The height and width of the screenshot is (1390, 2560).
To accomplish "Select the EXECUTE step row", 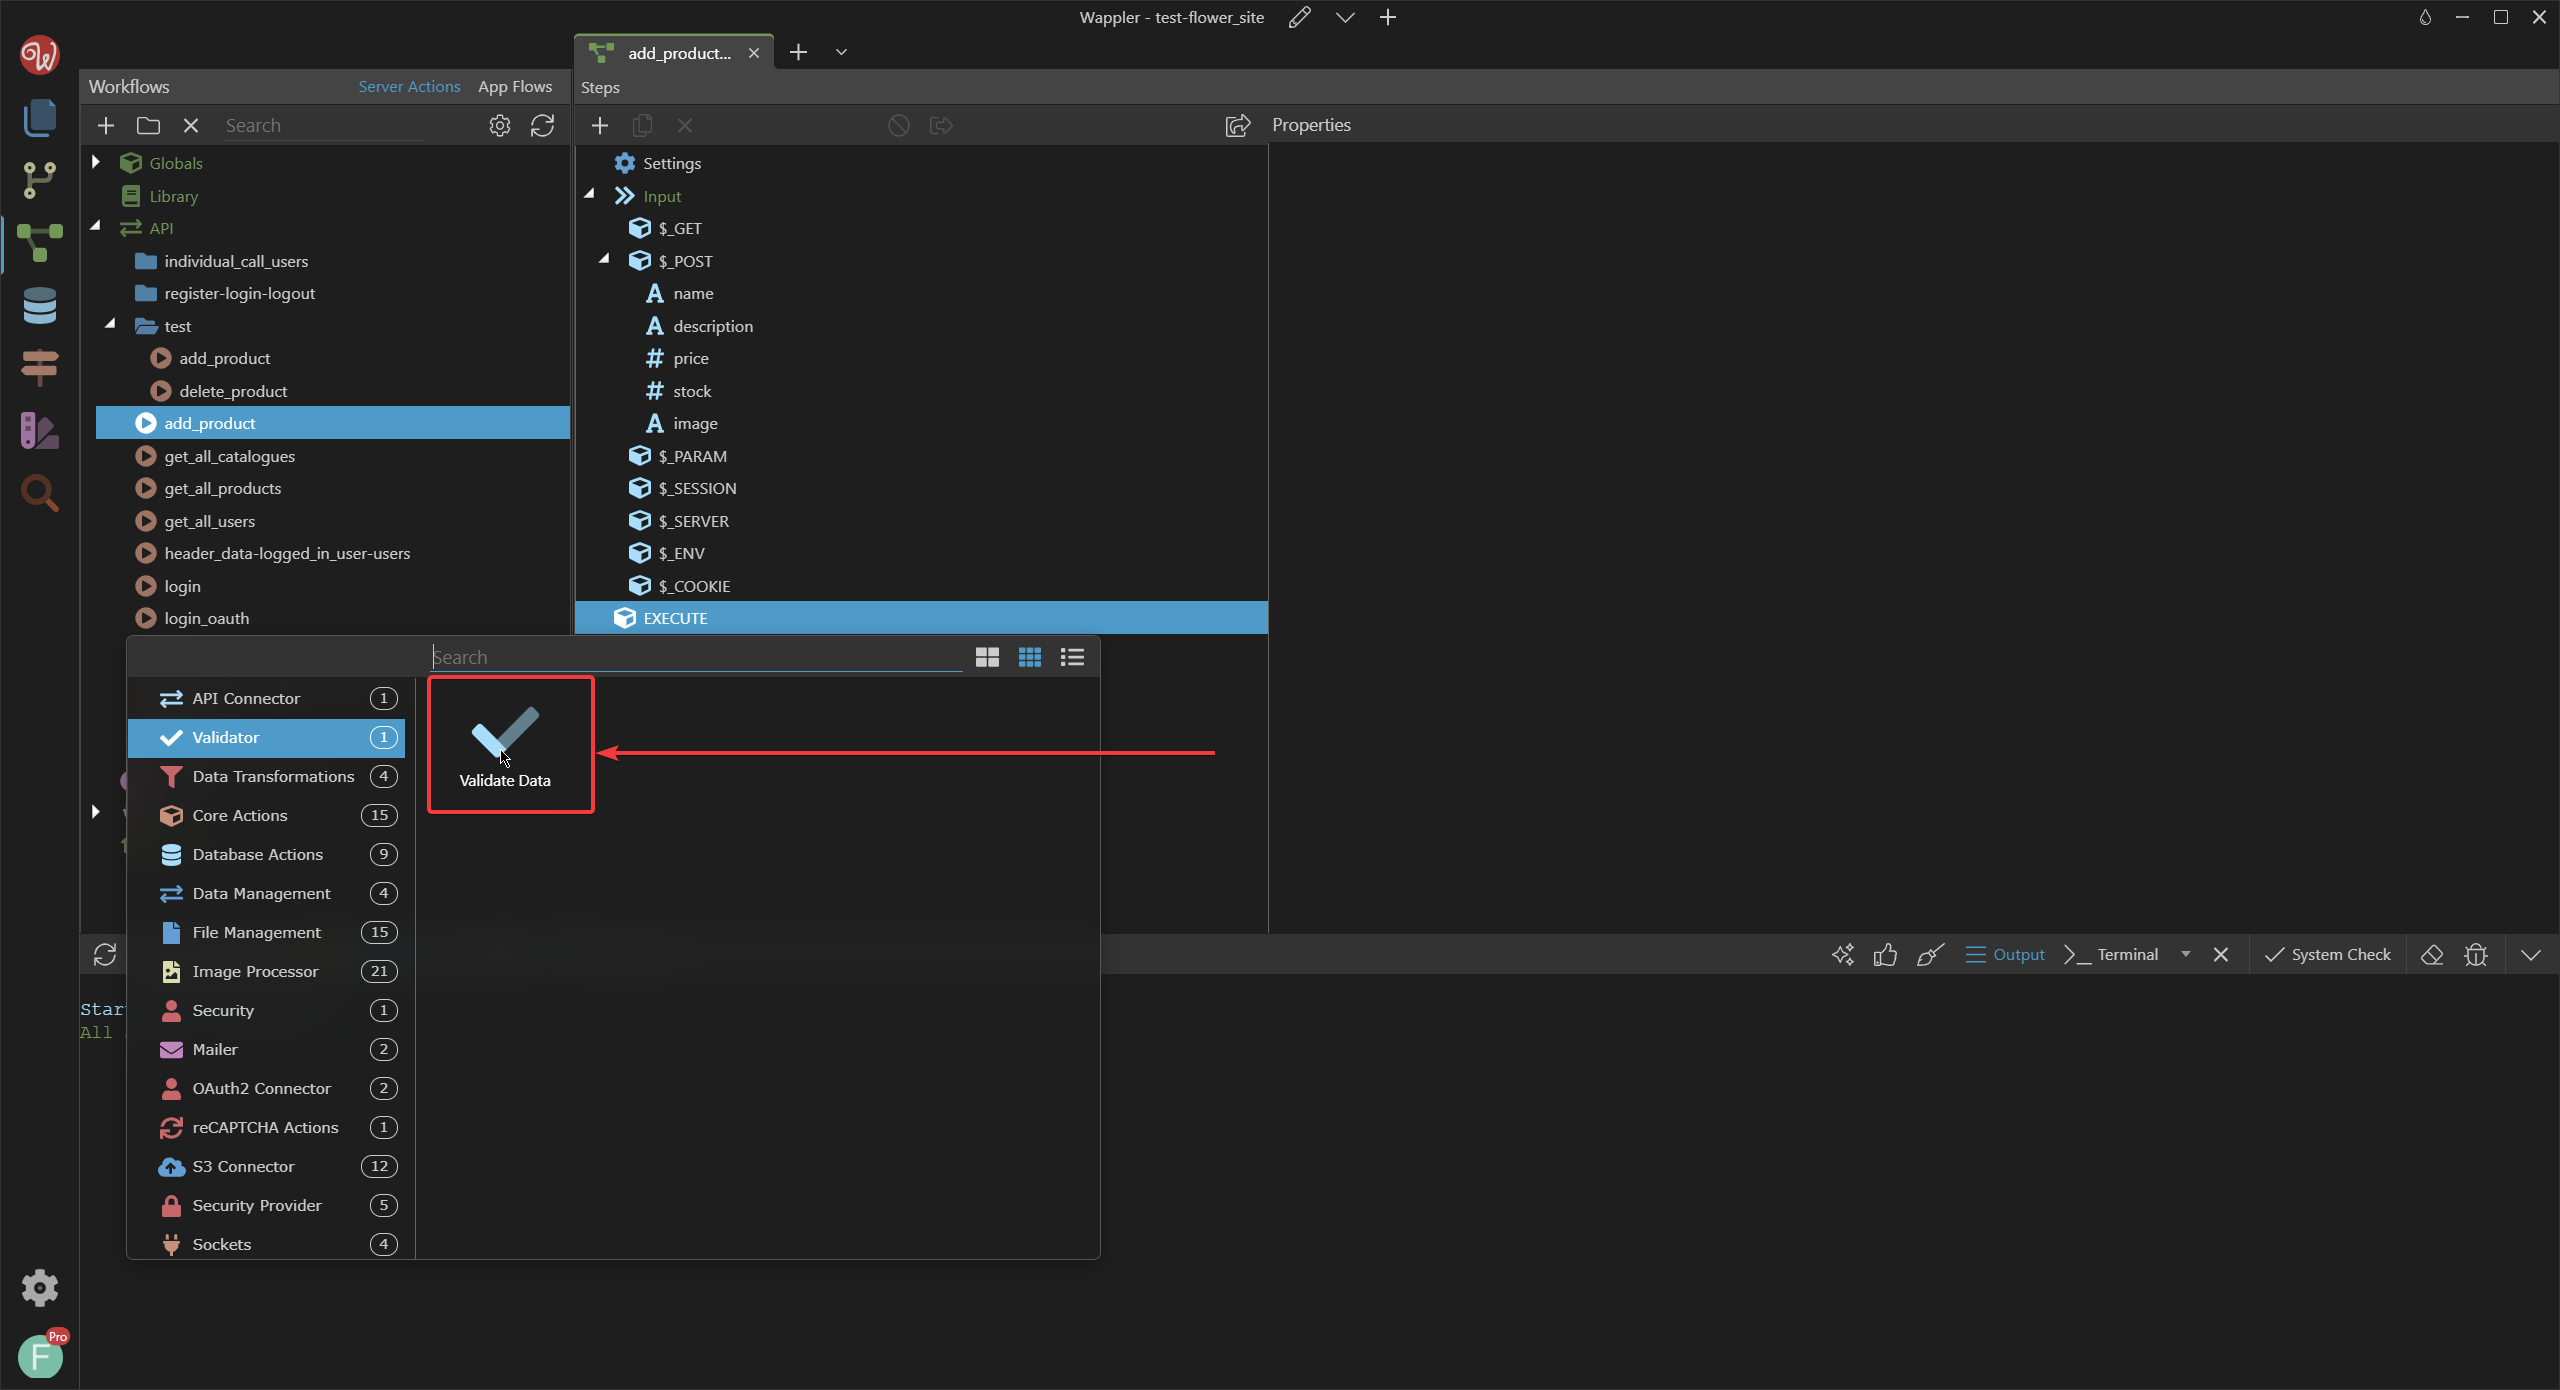I will 921,618.
